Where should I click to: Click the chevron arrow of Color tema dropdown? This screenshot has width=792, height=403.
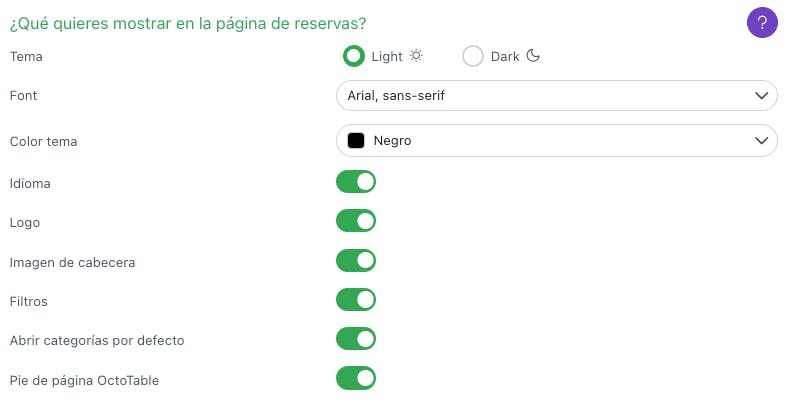coord(760,141)
